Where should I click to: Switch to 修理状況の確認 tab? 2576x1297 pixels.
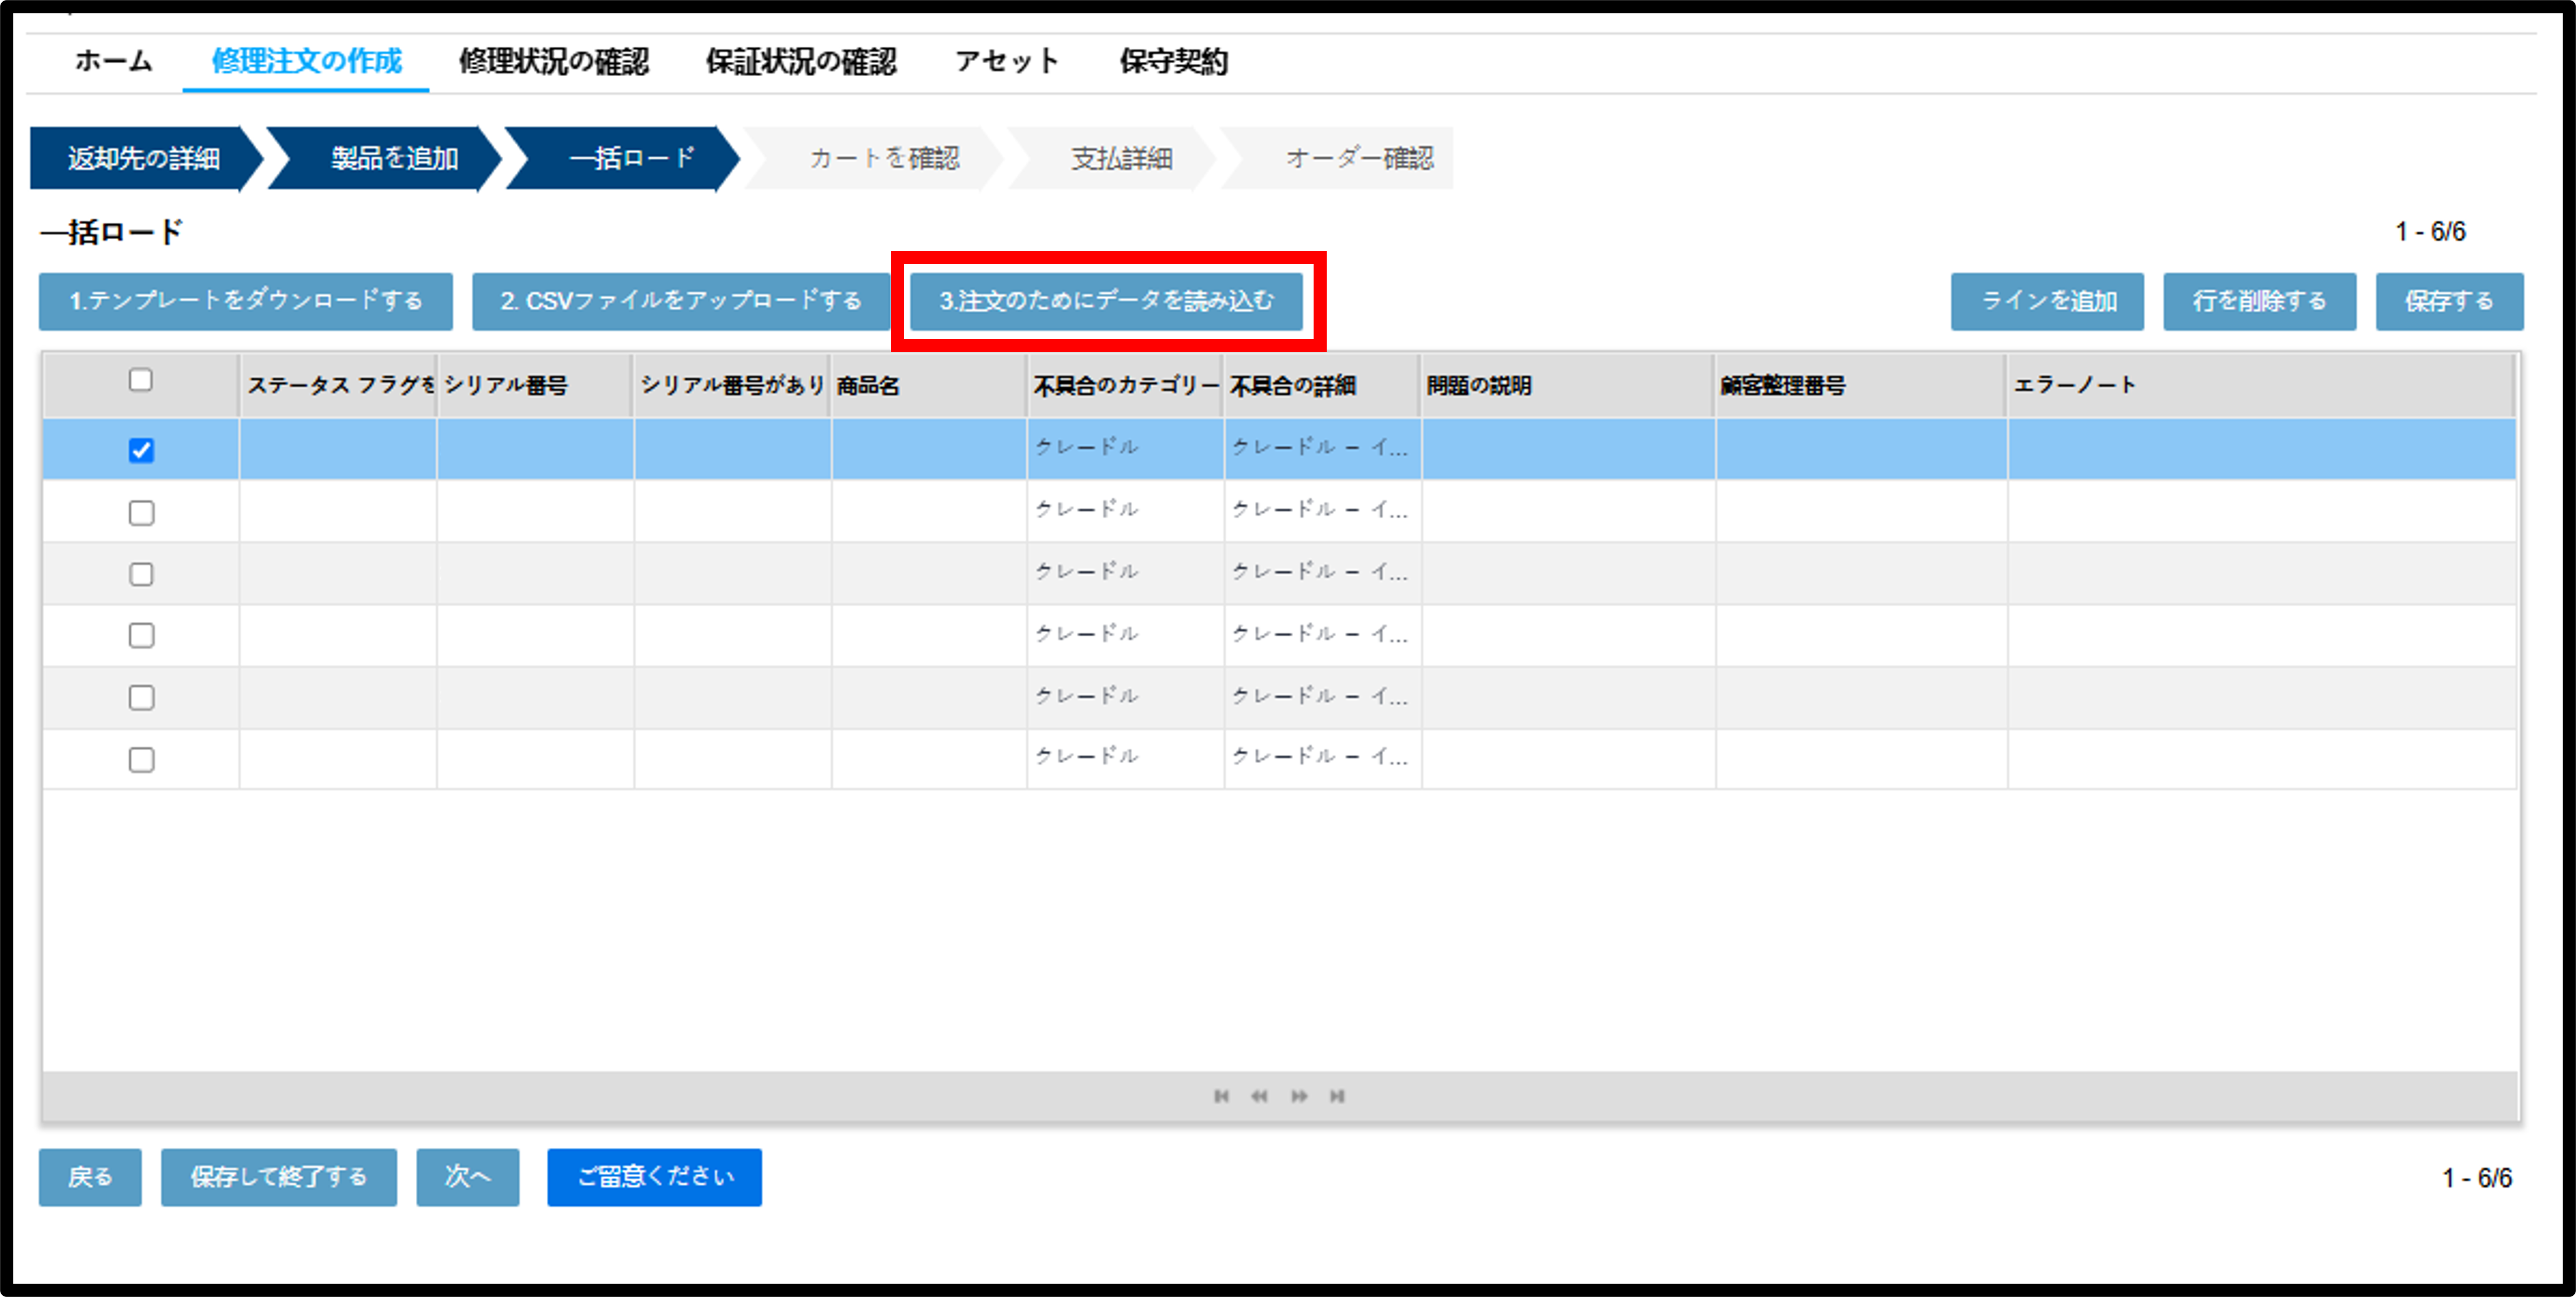(x=554, y=61)
